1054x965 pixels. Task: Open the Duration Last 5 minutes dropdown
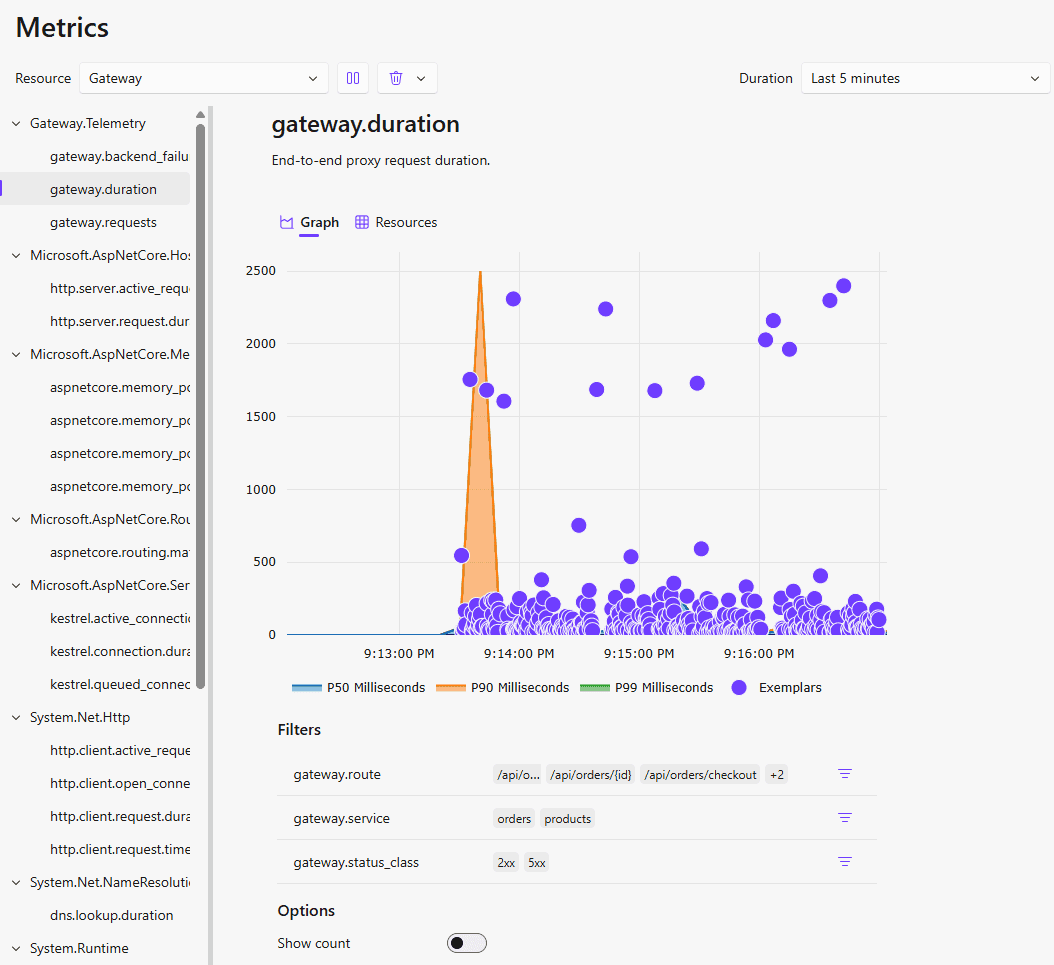tap(926, 78)
